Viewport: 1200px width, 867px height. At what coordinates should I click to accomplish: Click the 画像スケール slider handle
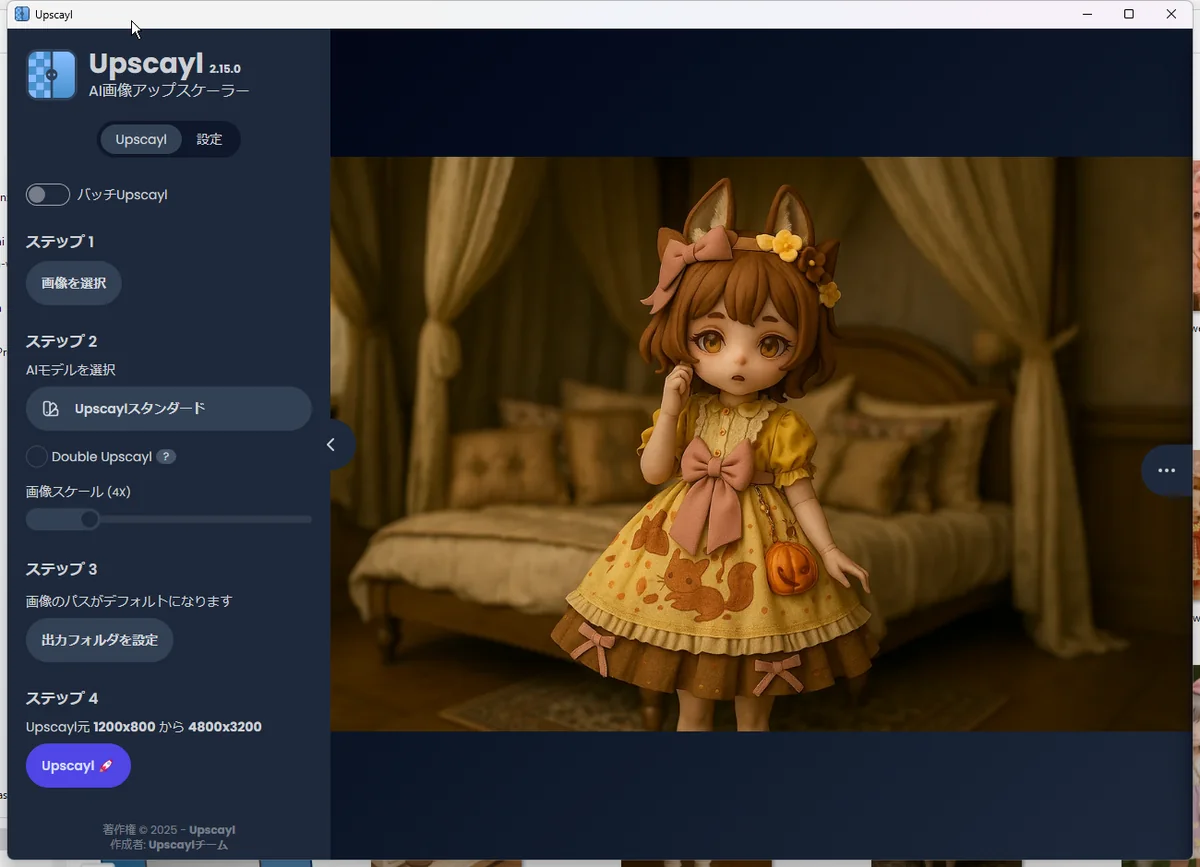coord(90,519)
